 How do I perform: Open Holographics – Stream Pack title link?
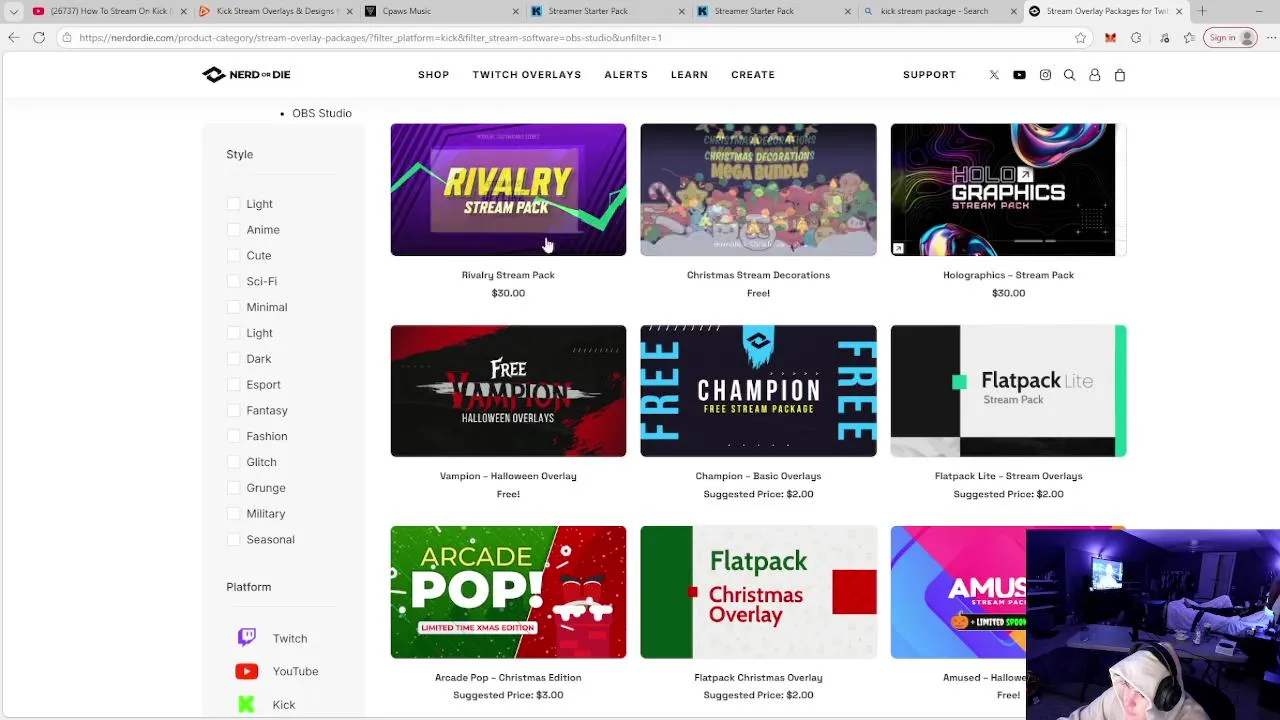click(x=1008, y=275)
